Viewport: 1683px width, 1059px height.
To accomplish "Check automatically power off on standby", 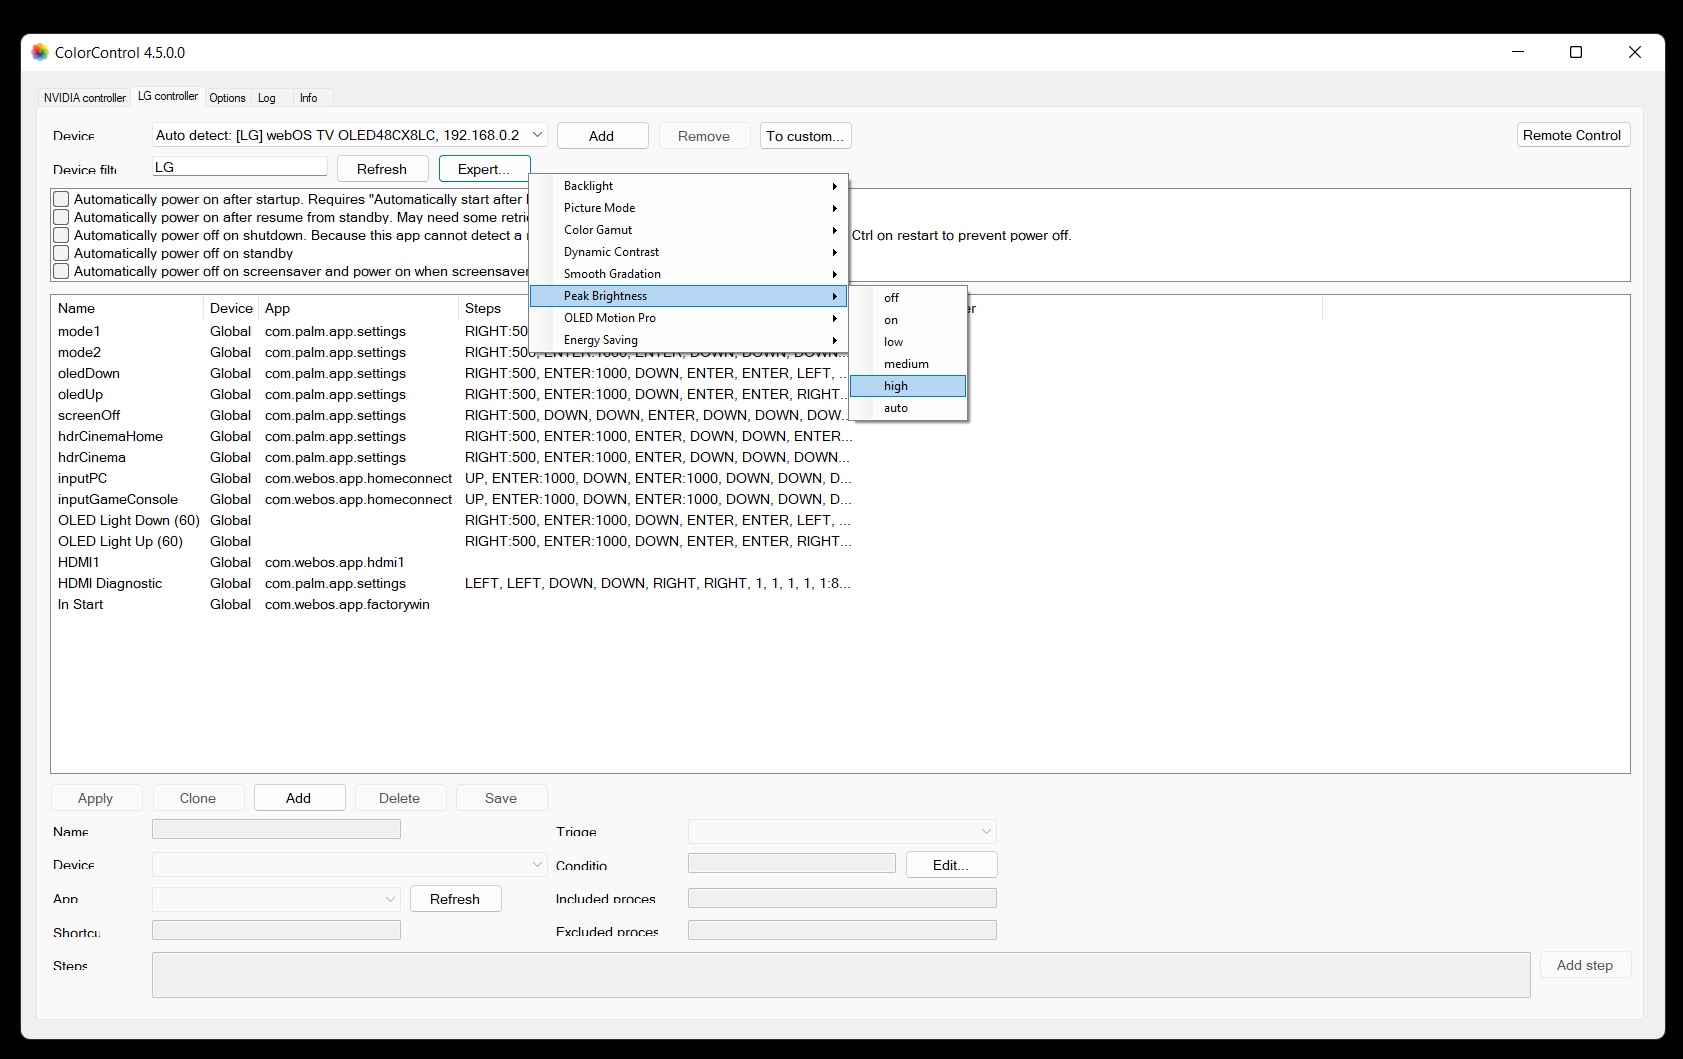I will [x=61, y=253].
